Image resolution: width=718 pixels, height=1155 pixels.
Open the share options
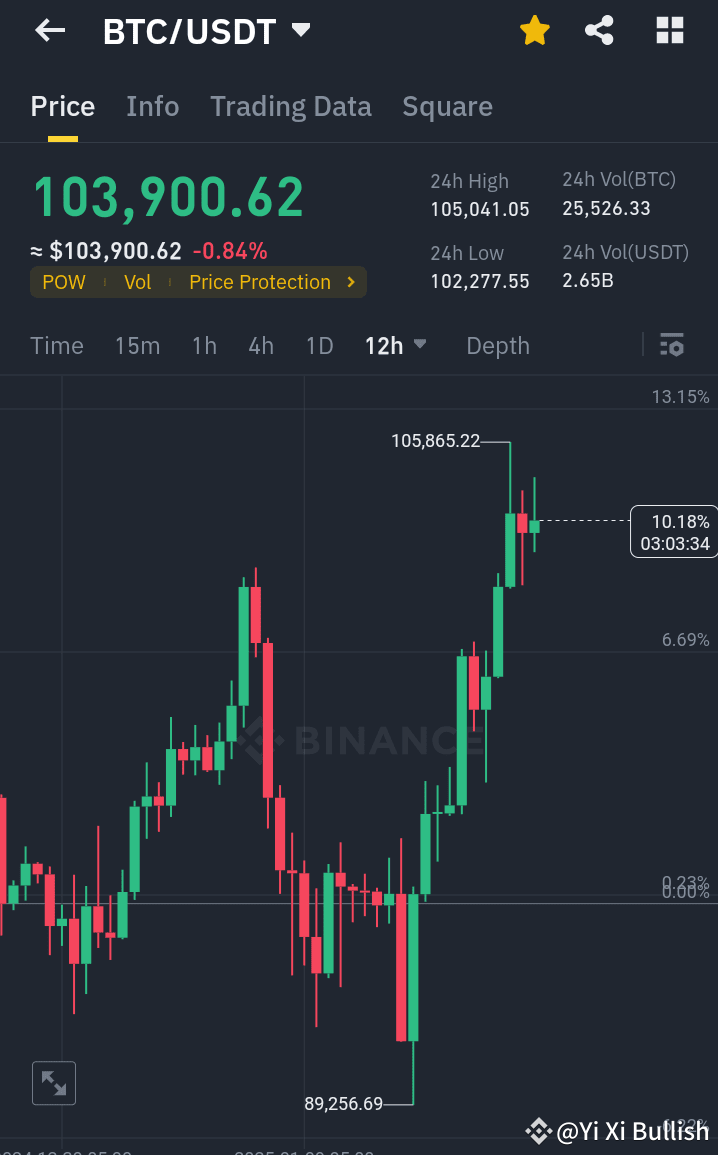599,30
